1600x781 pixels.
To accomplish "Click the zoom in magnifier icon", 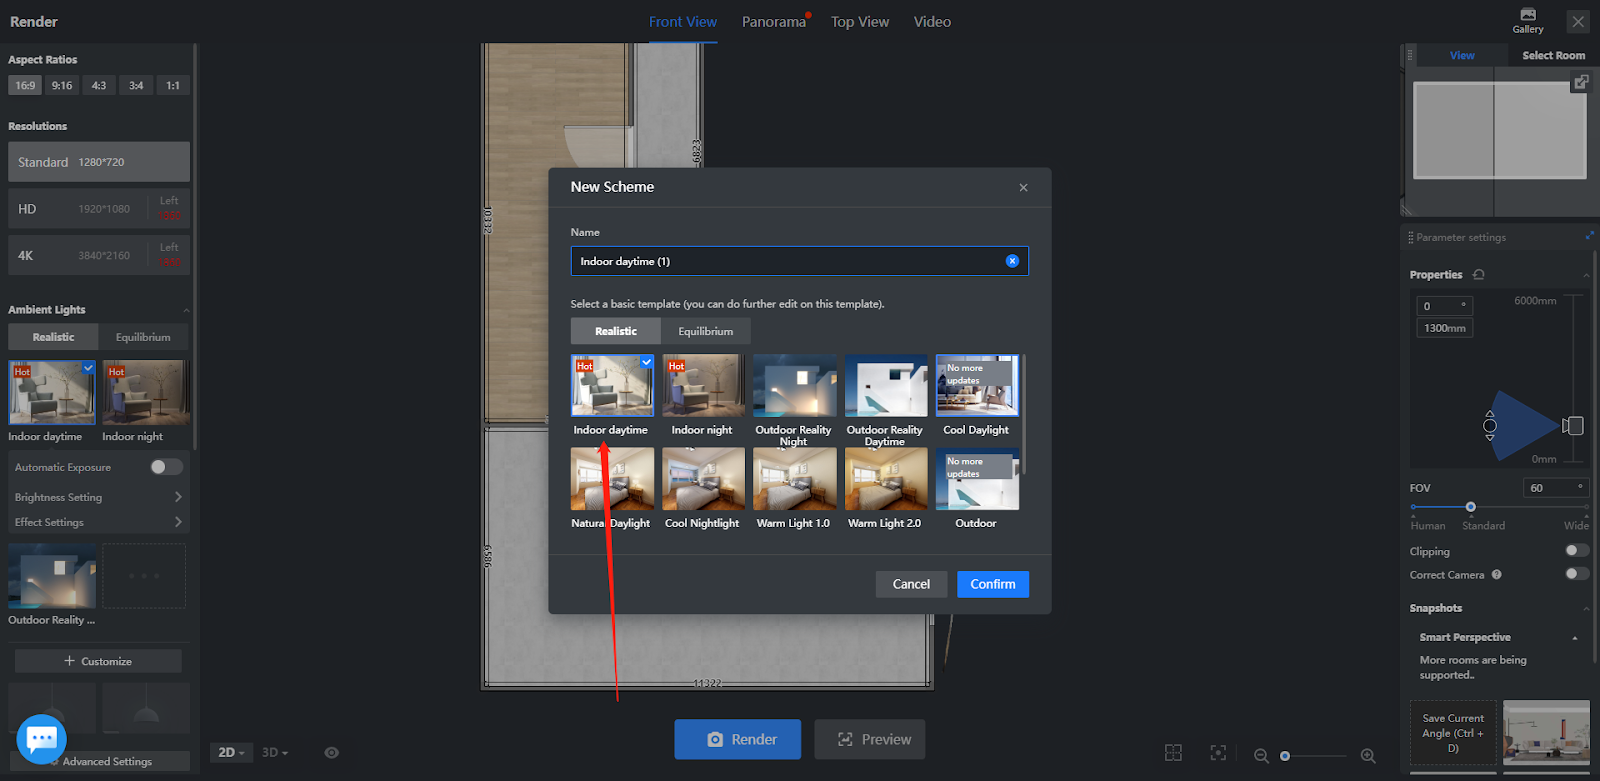I will [x=1368, y=756].
